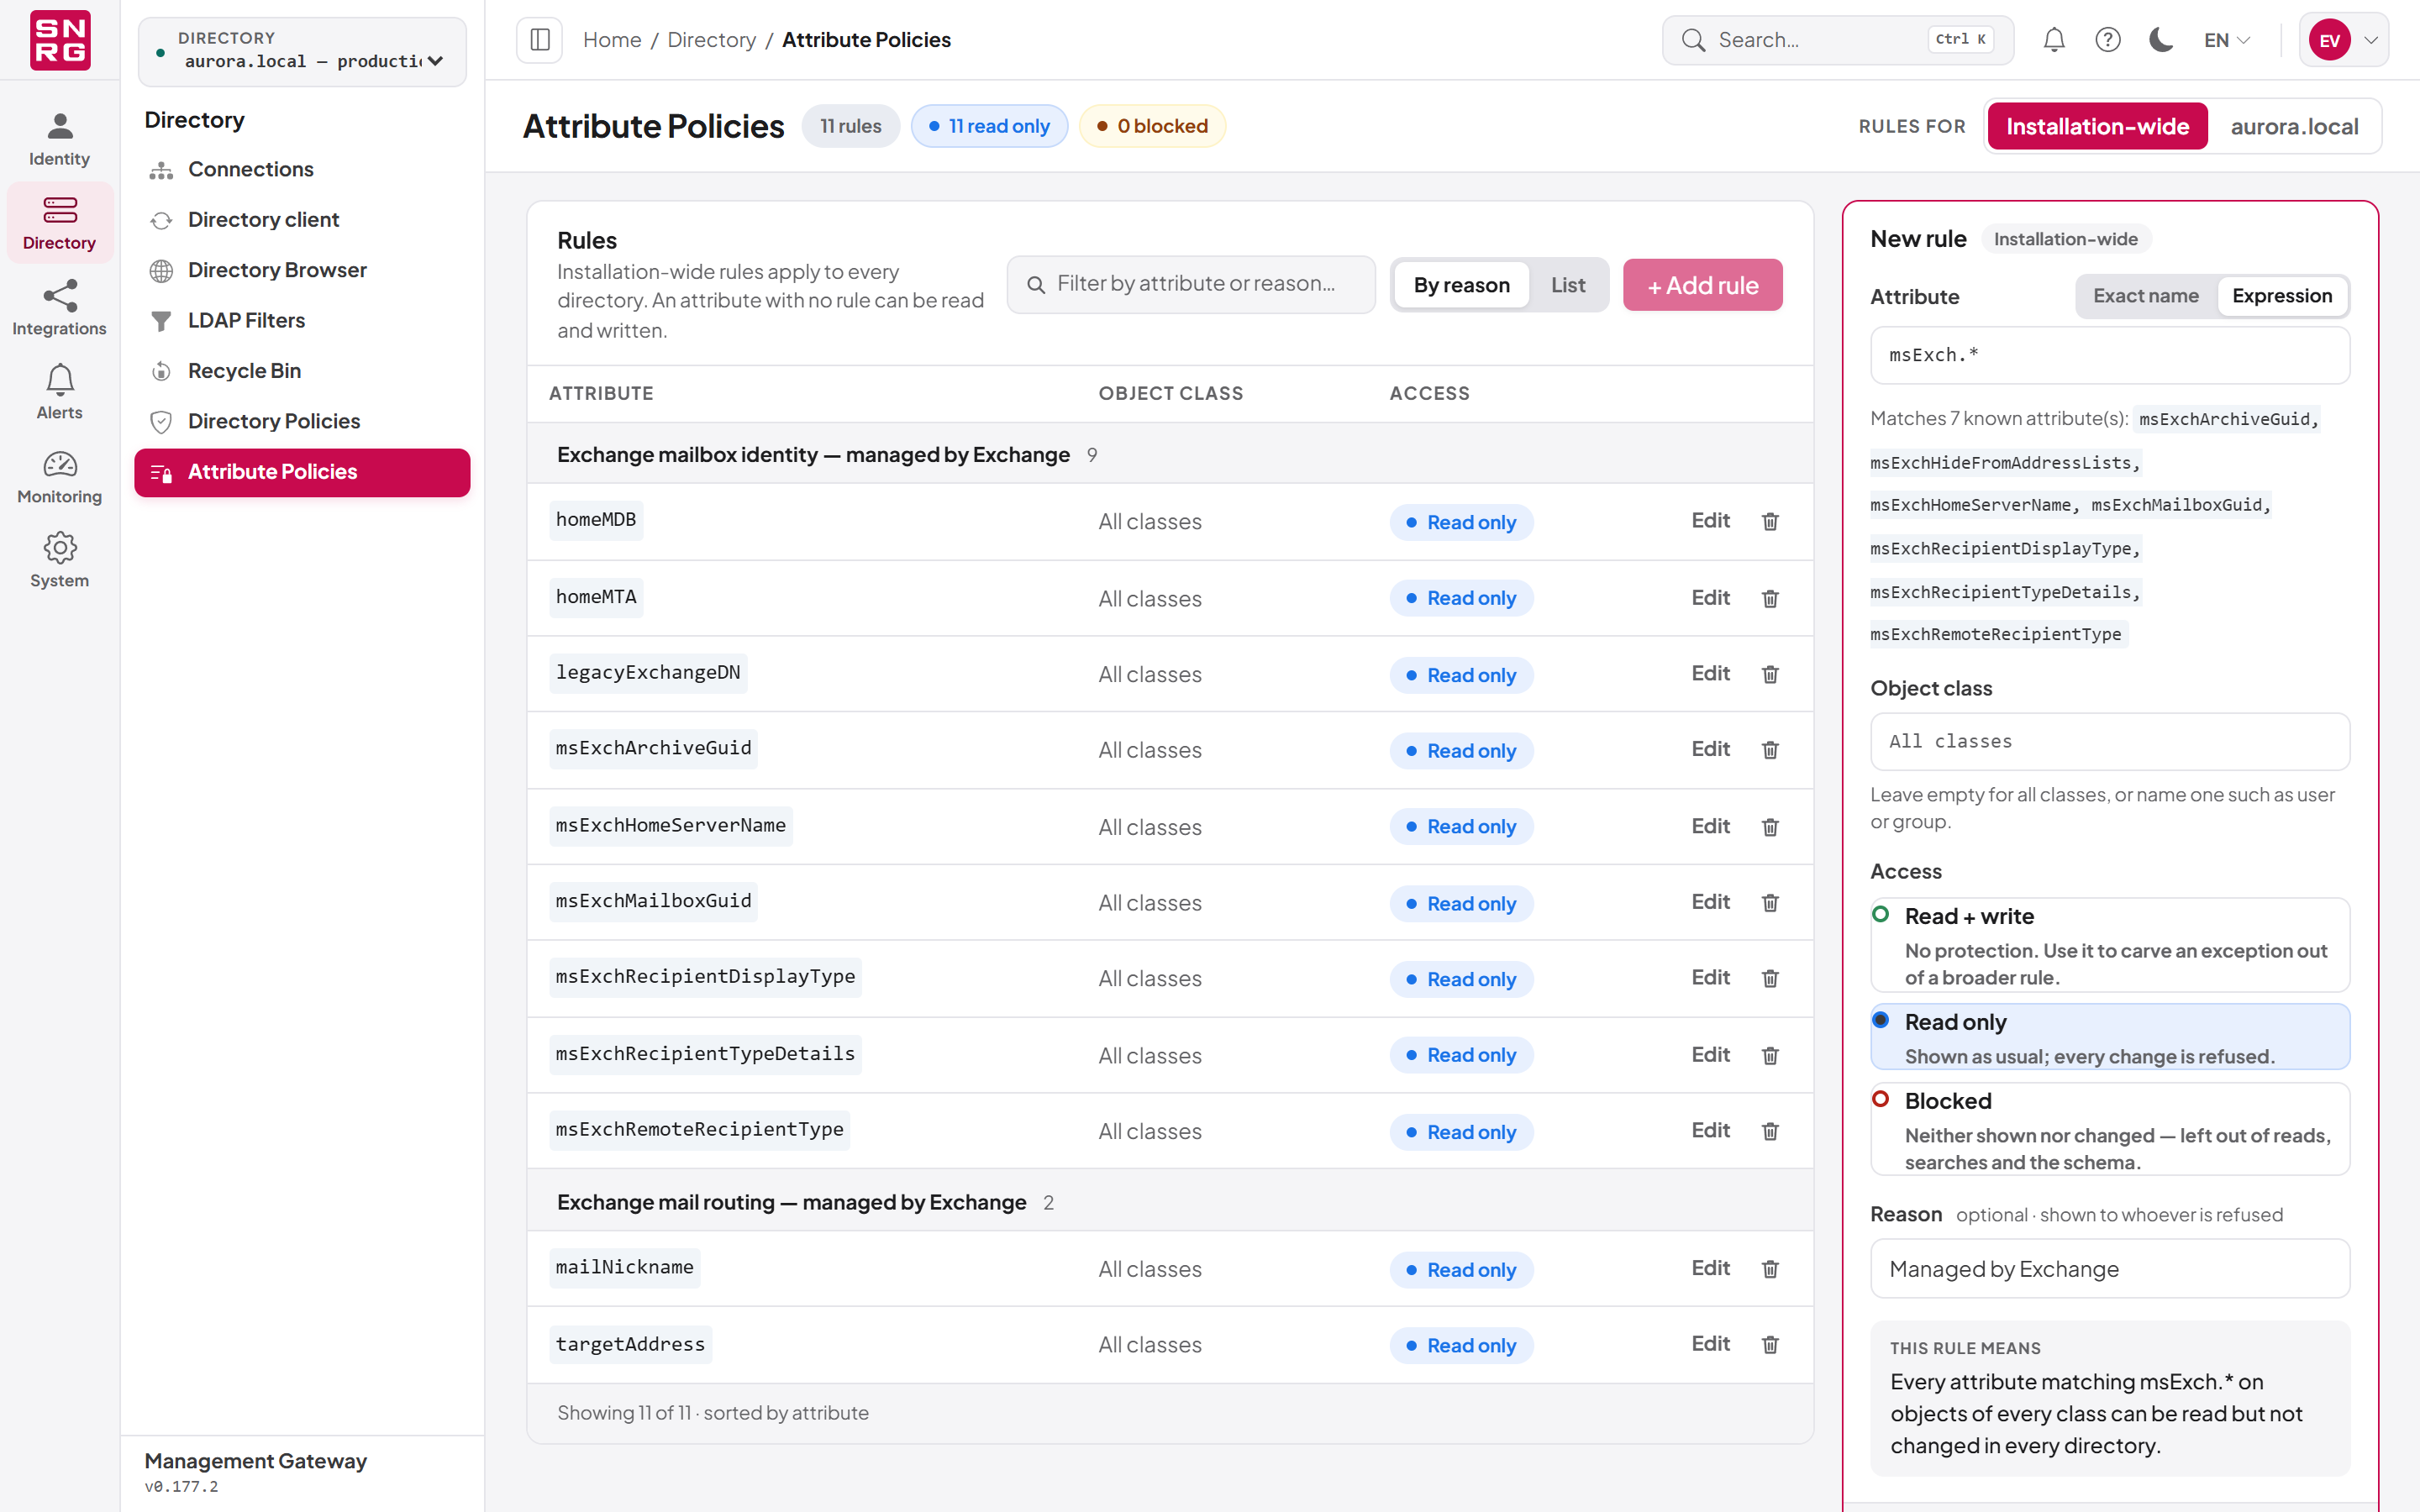Select the Read + write access option
Image resolution: width=2420 pixels, height=1512 pixels.
click(x=2110, y=945)
